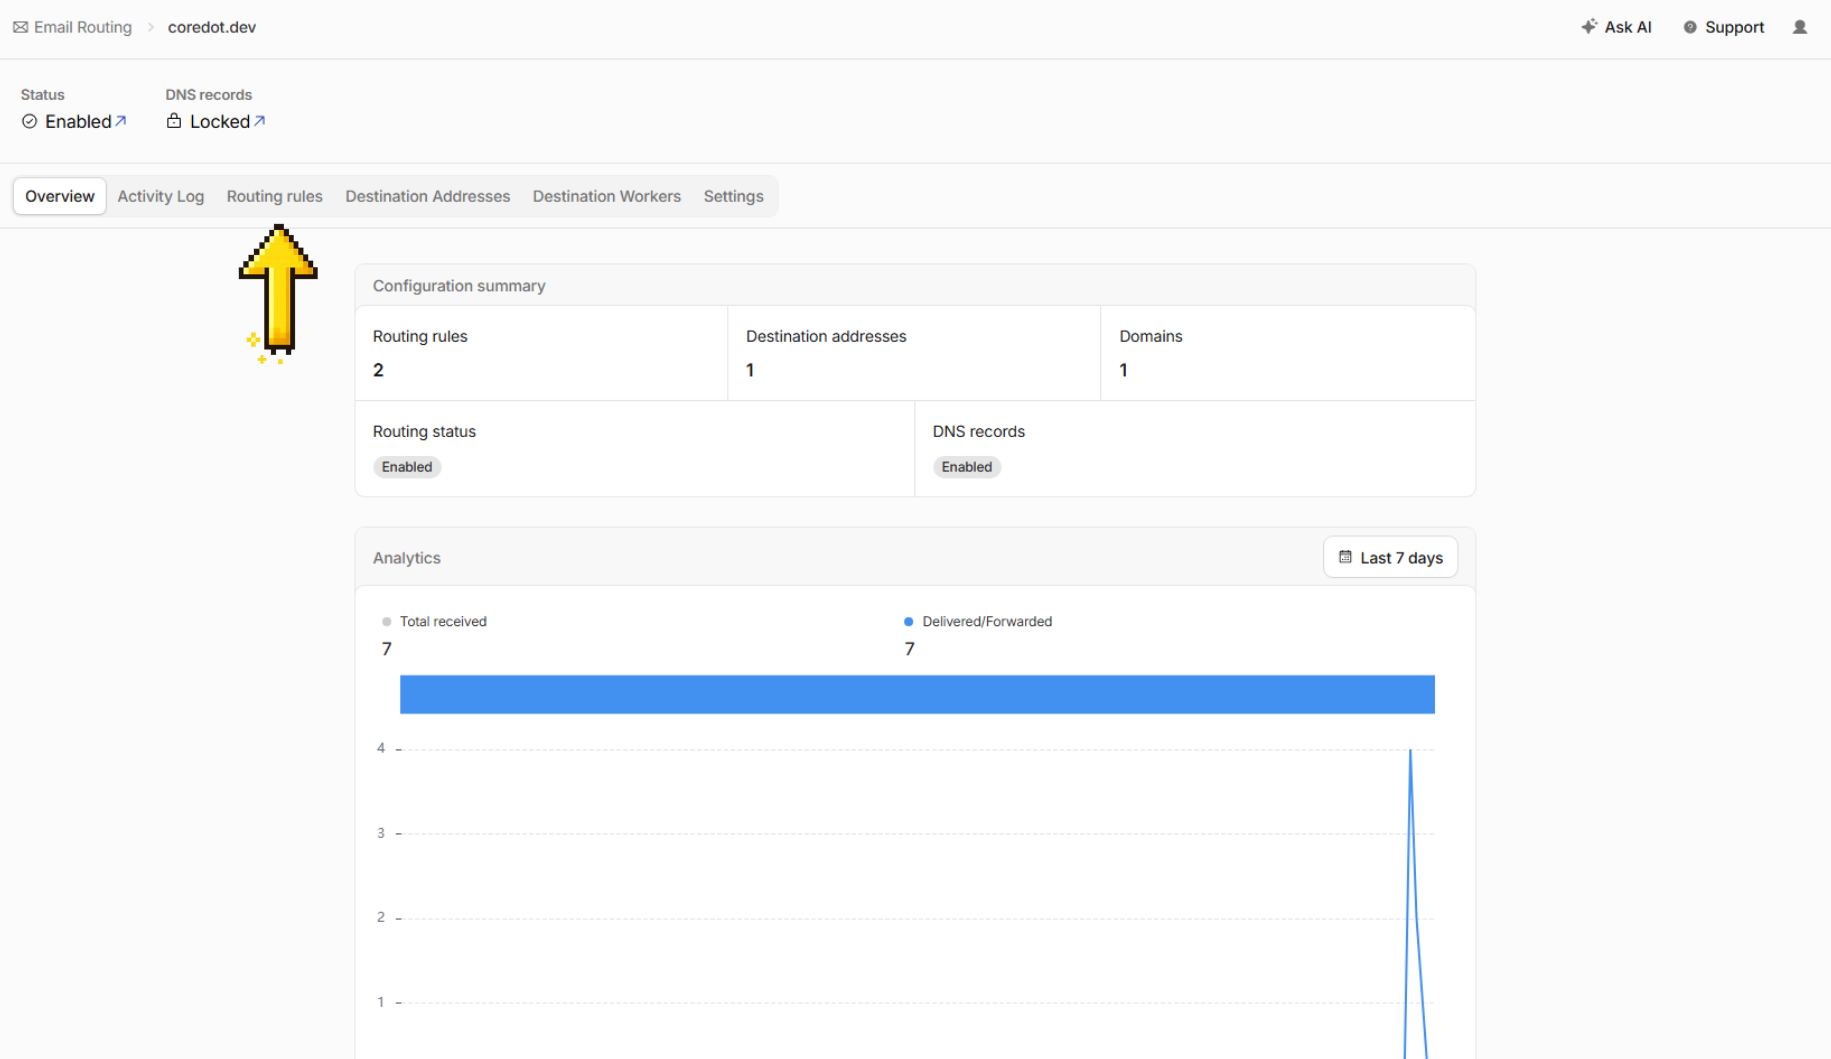Click the Configuration summary heading
Screen dimensions: 1831x1059
coord(459,286)
